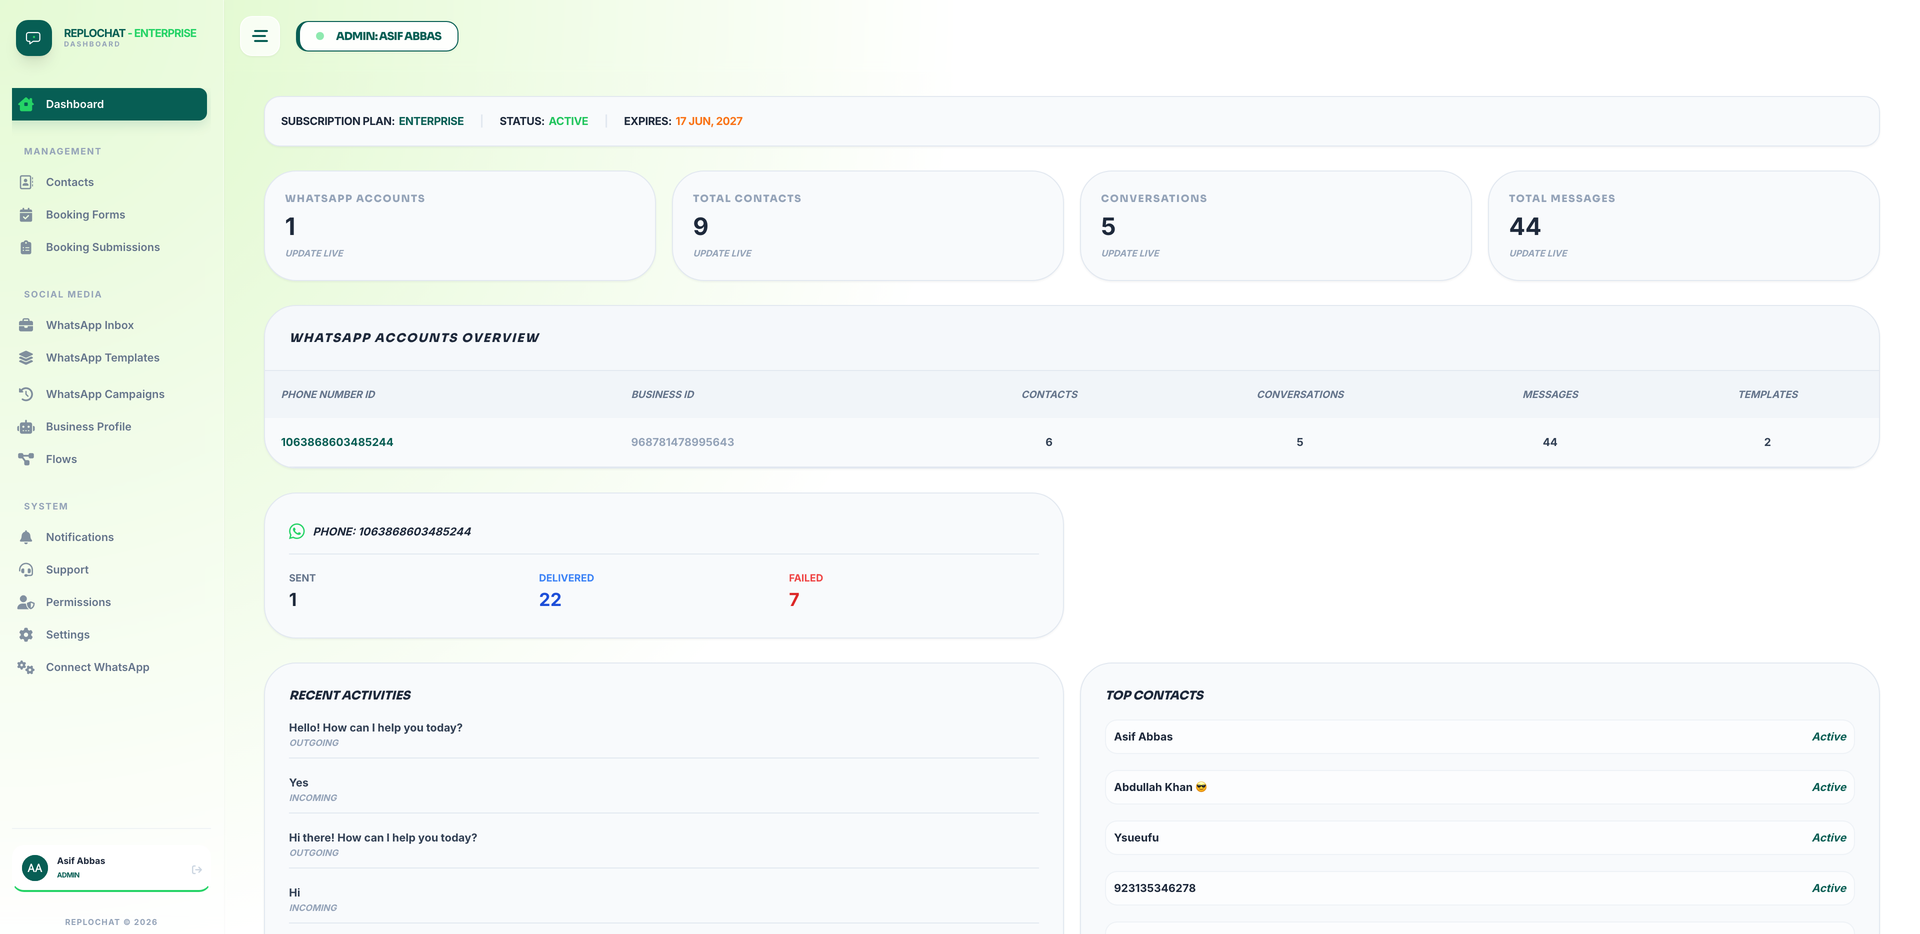This screenshot has width=1920, height=934.
Task: Click the WhatsApp icon next to Phone
Action: pyautogui.click(x=297, y=532)
